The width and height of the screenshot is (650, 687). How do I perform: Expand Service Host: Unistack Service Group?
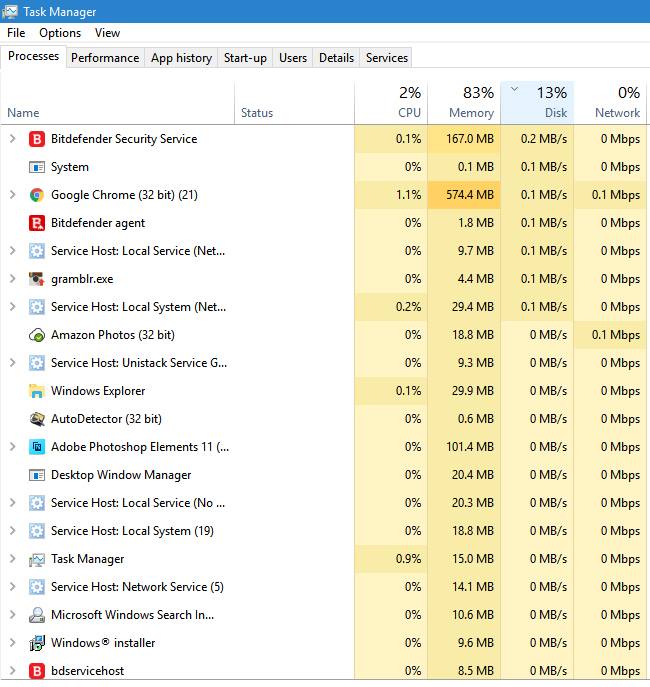point(13,363)
